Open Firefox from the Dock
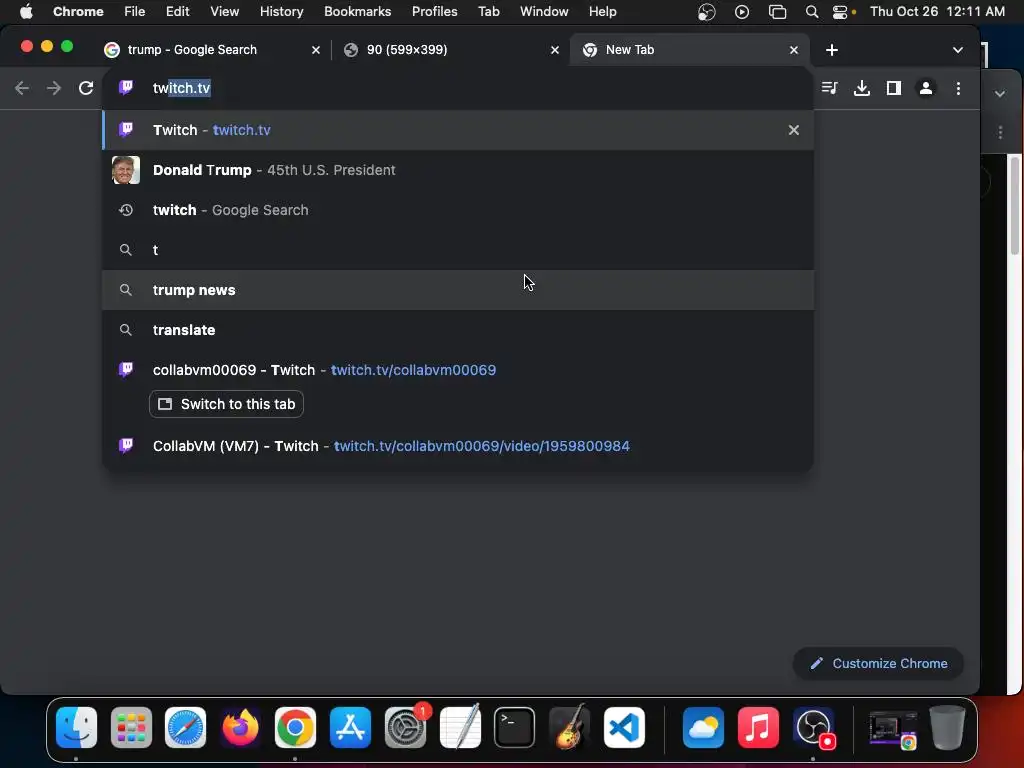Viewport: 1024px width, 768px height. [240, 727]
